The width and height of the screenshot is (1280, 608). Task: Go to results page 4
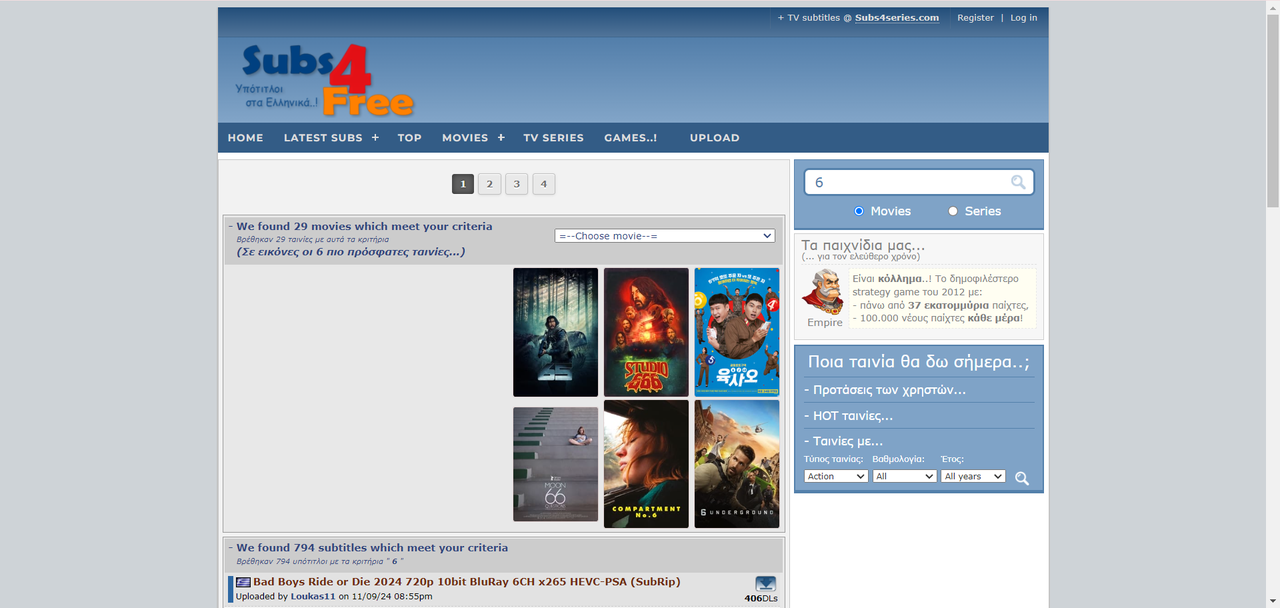543,184
